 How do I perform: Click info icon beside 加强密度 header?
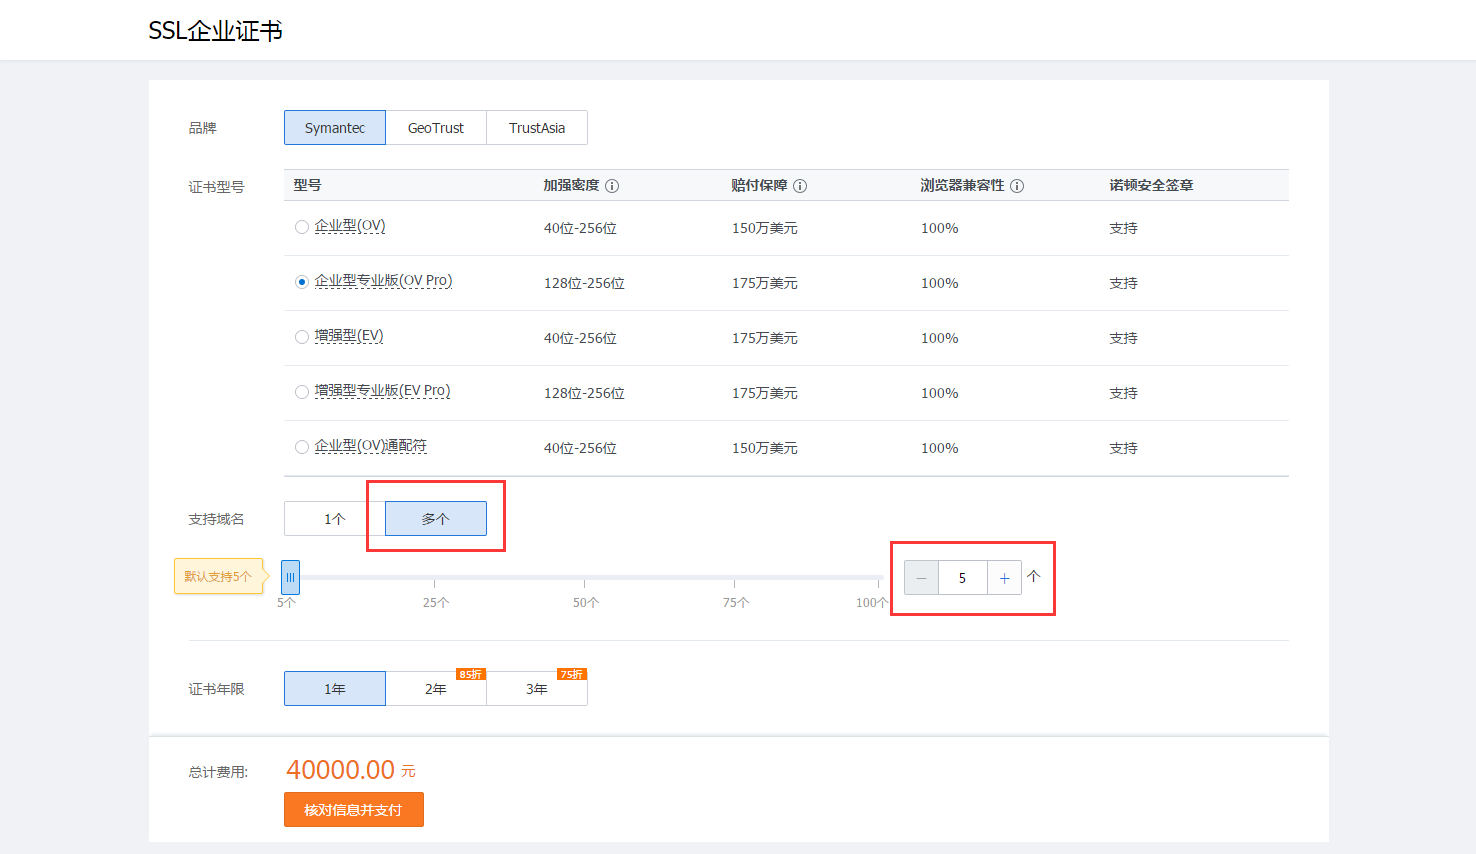(612, 186)
